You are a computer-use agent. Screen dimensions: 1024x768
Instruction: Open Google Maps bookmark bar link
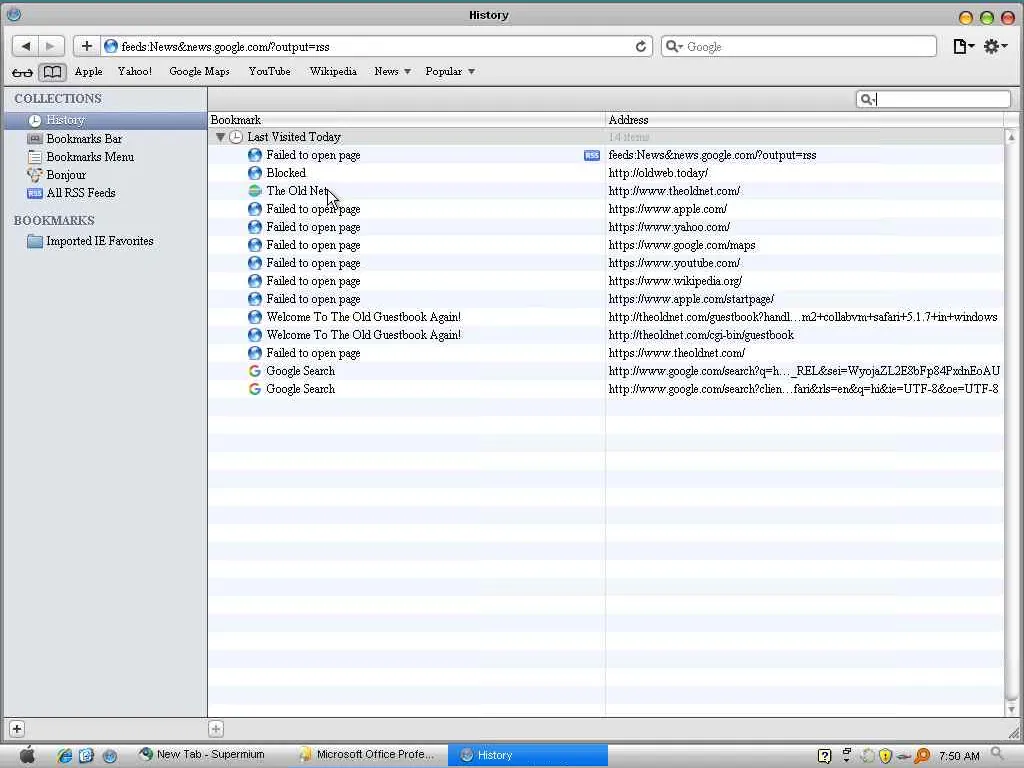pyautogui.click(x=199, y=71)
